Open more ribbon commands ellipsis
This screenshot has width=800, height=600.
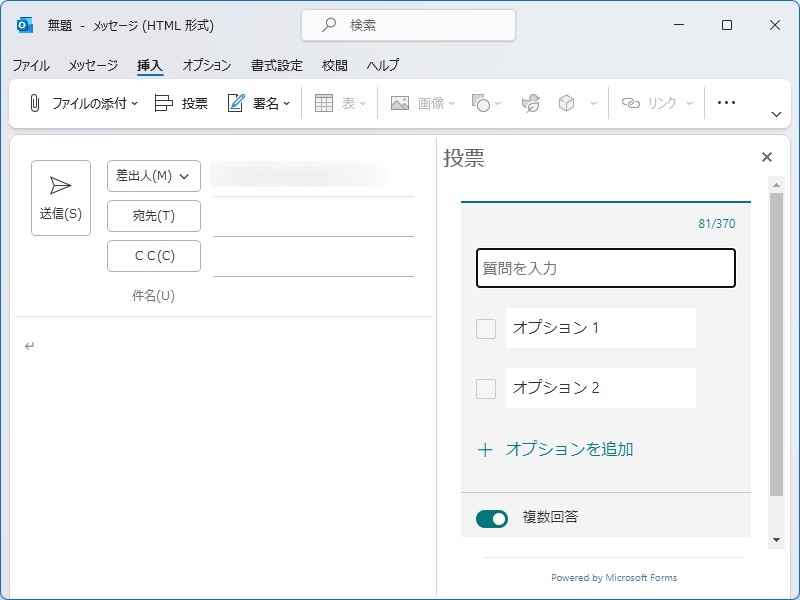pos(726,103)
